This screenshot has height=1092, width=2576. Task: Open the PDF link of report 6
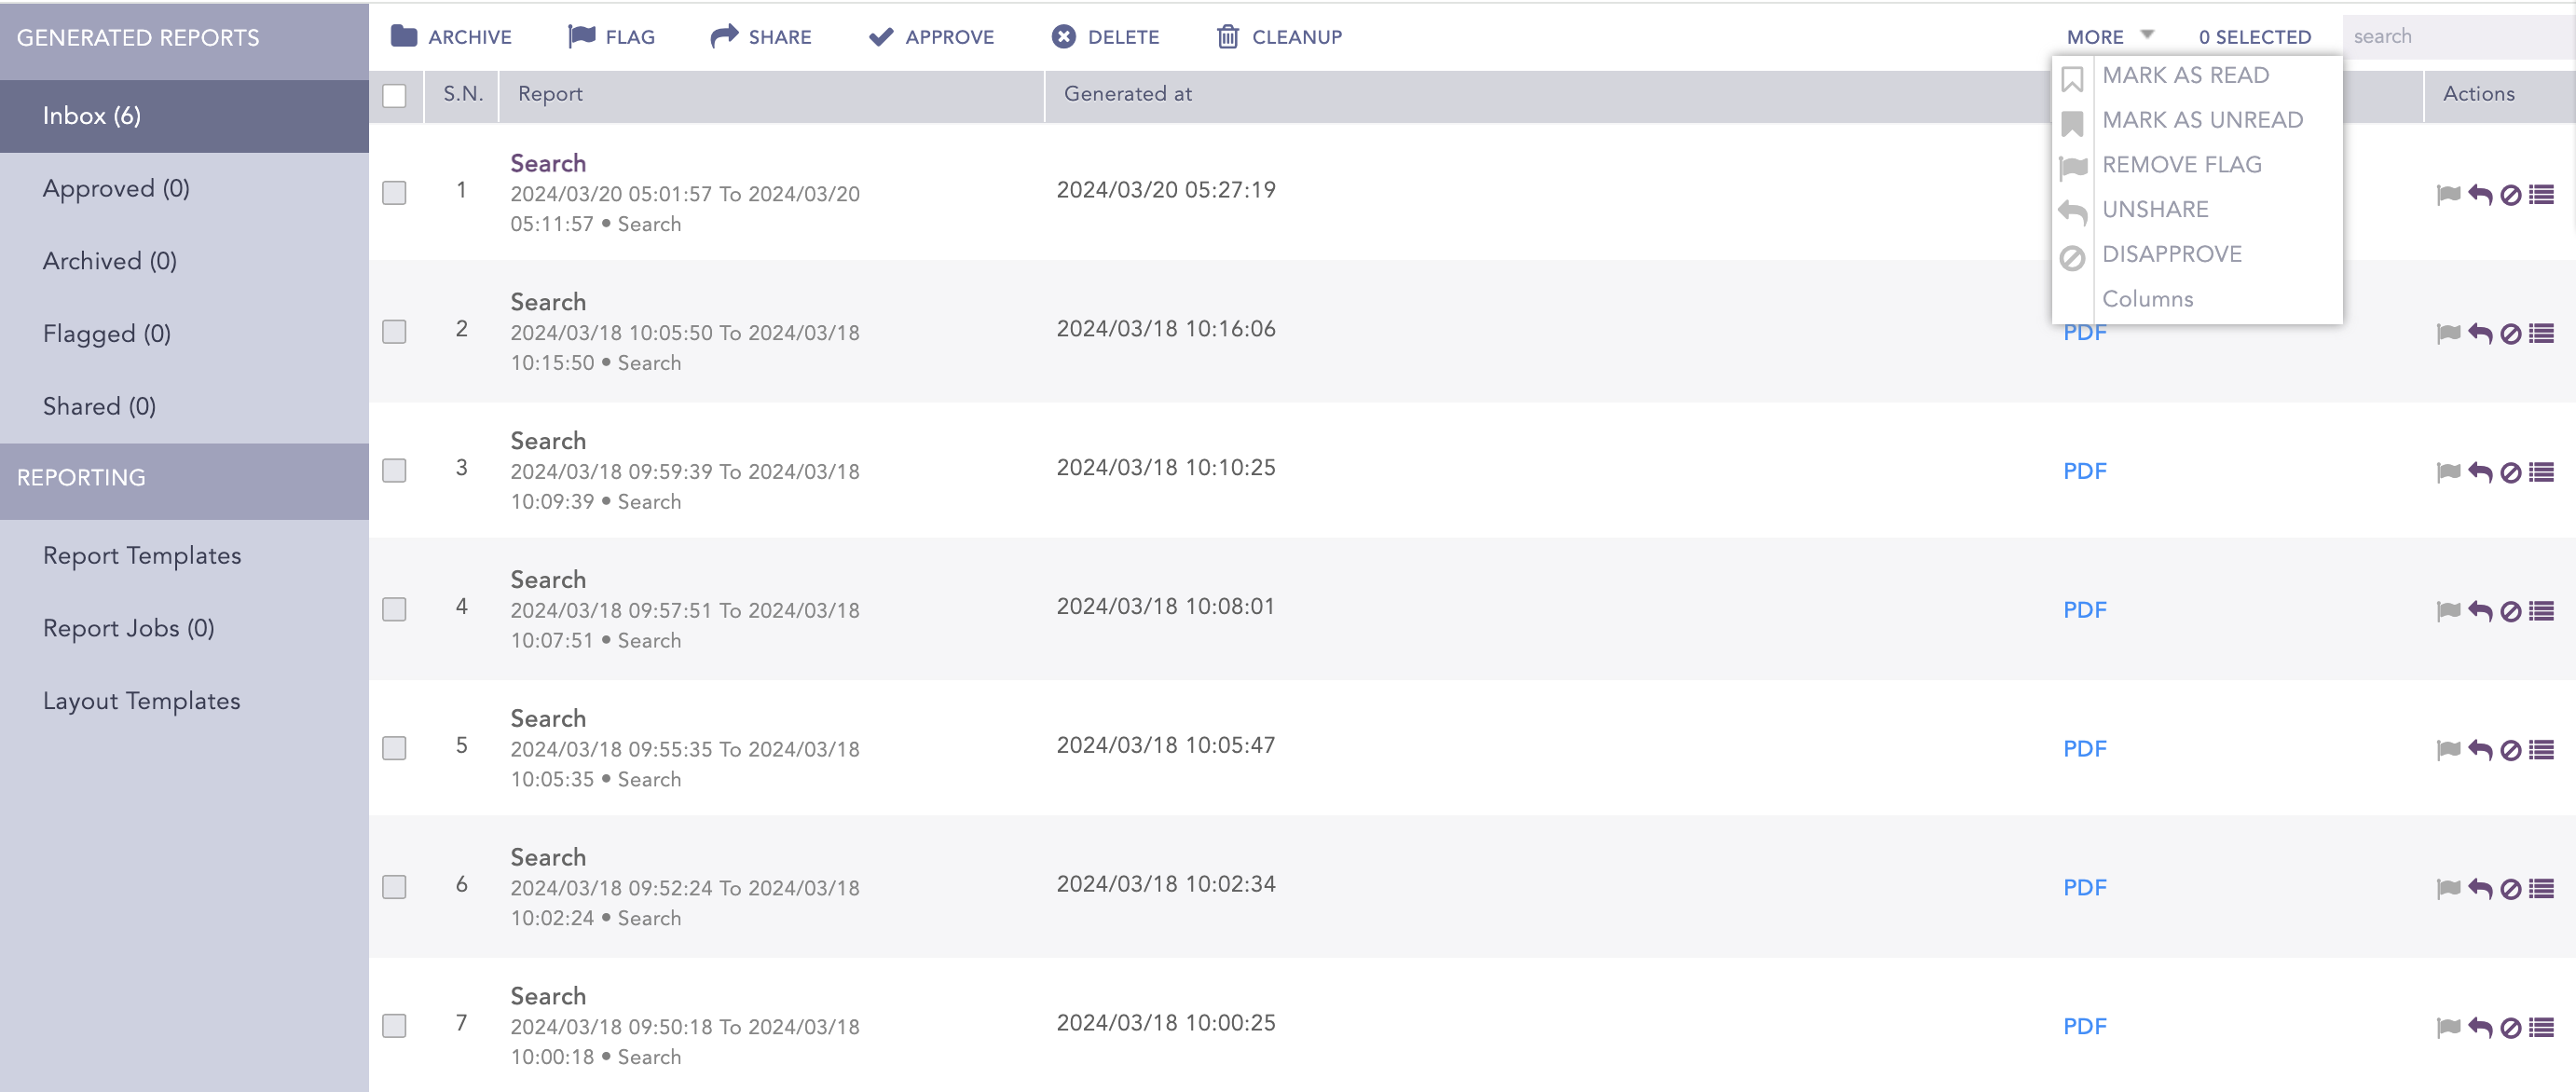(x=2084, y=887)
